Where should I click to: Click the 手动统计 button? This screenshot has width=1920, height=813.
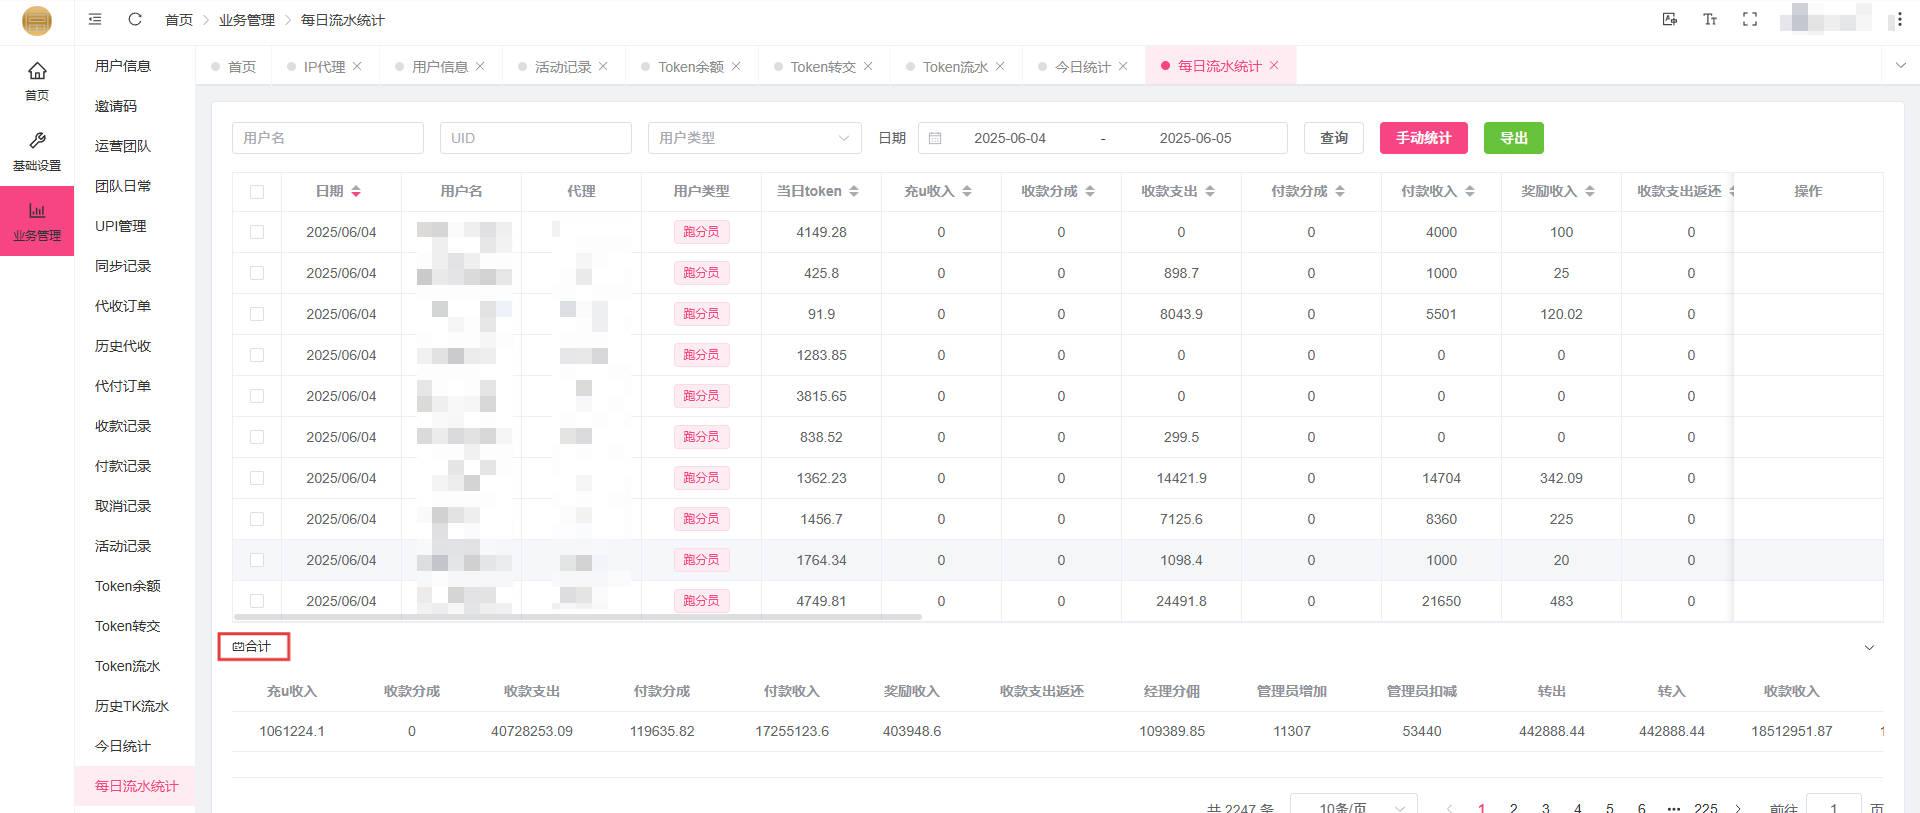pos(1423,138)
